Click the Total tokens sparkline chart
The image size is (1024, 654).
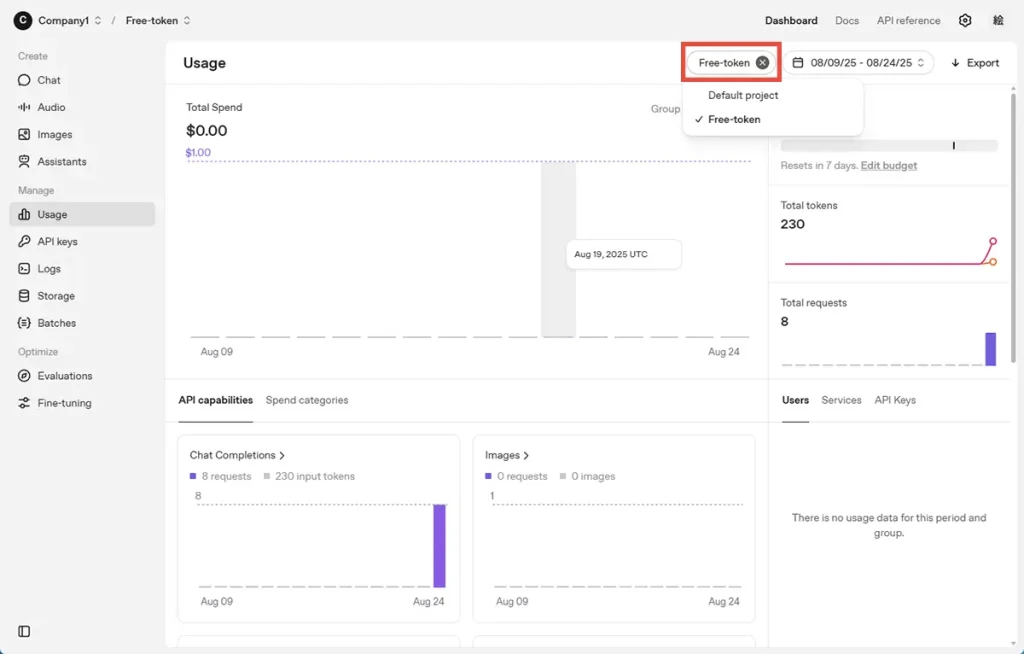[889, 252]
